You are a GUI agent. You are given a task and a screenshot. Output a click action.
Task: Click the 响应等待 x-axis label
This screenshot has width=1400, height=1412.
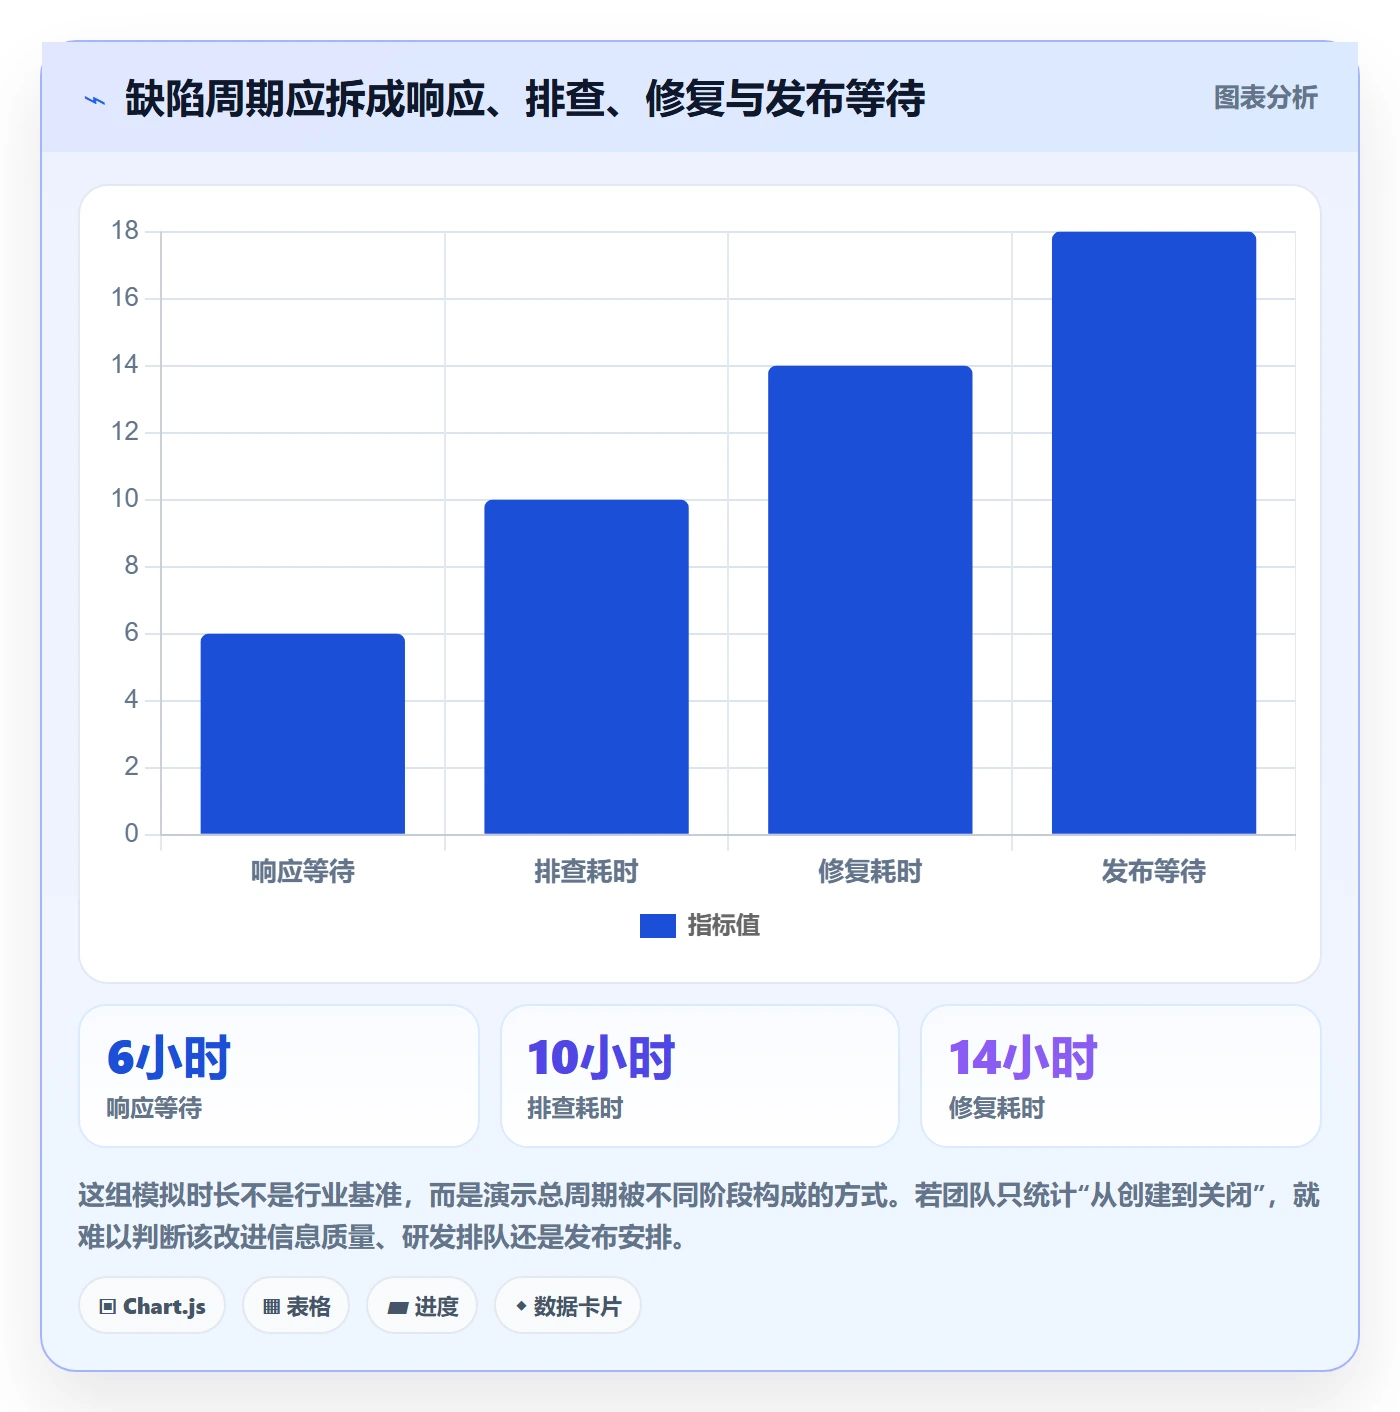[303, 872]
